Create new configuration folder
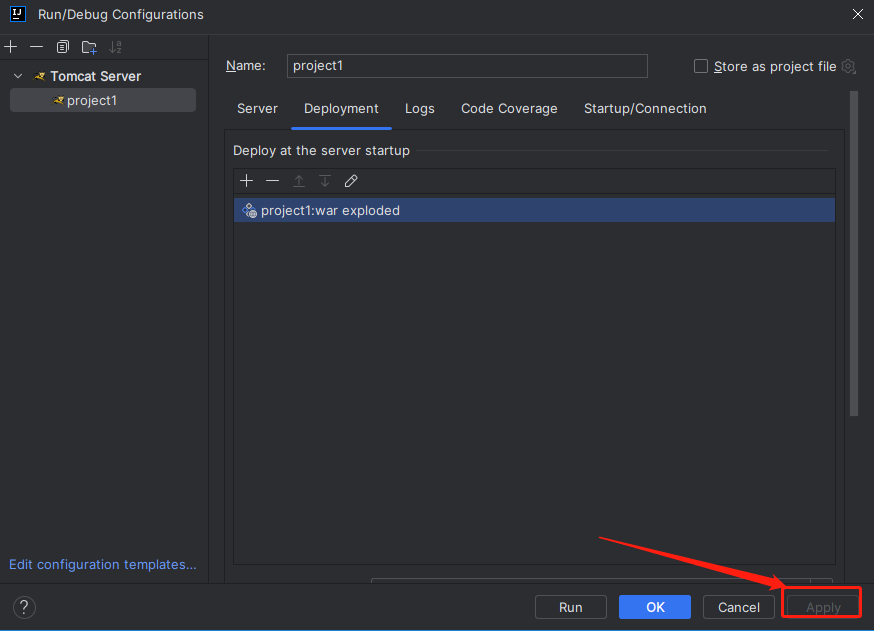The width and height of the screenshot is (874, 631). click(89, 47)
